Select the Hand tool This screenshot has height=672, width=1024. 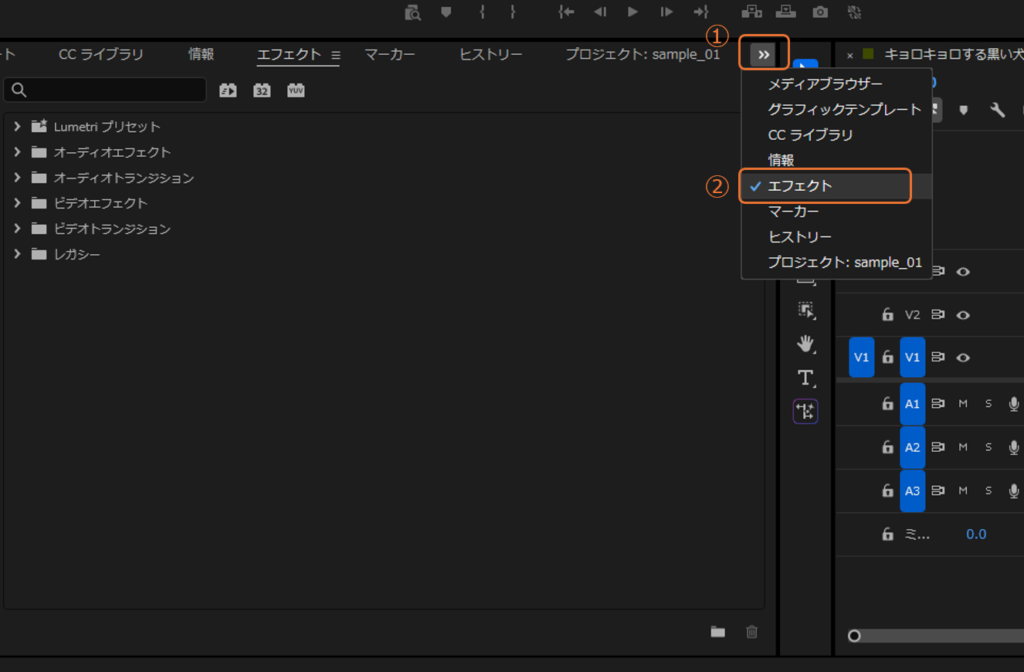click(x=806, y=344)
